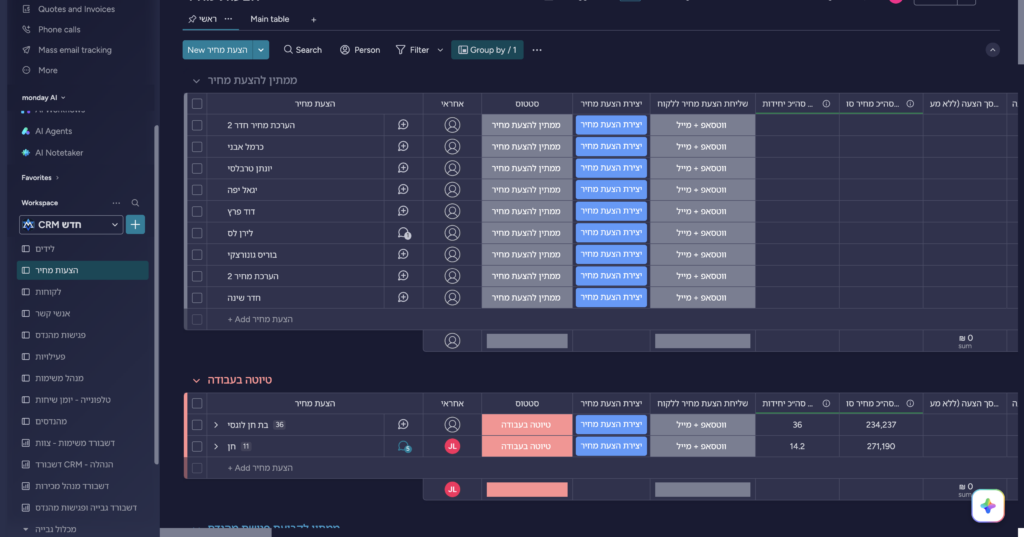Switch to Main table tab
The width and height of the screenshot is (1024, 537).
pyautogui.click(x=270, y=19)
